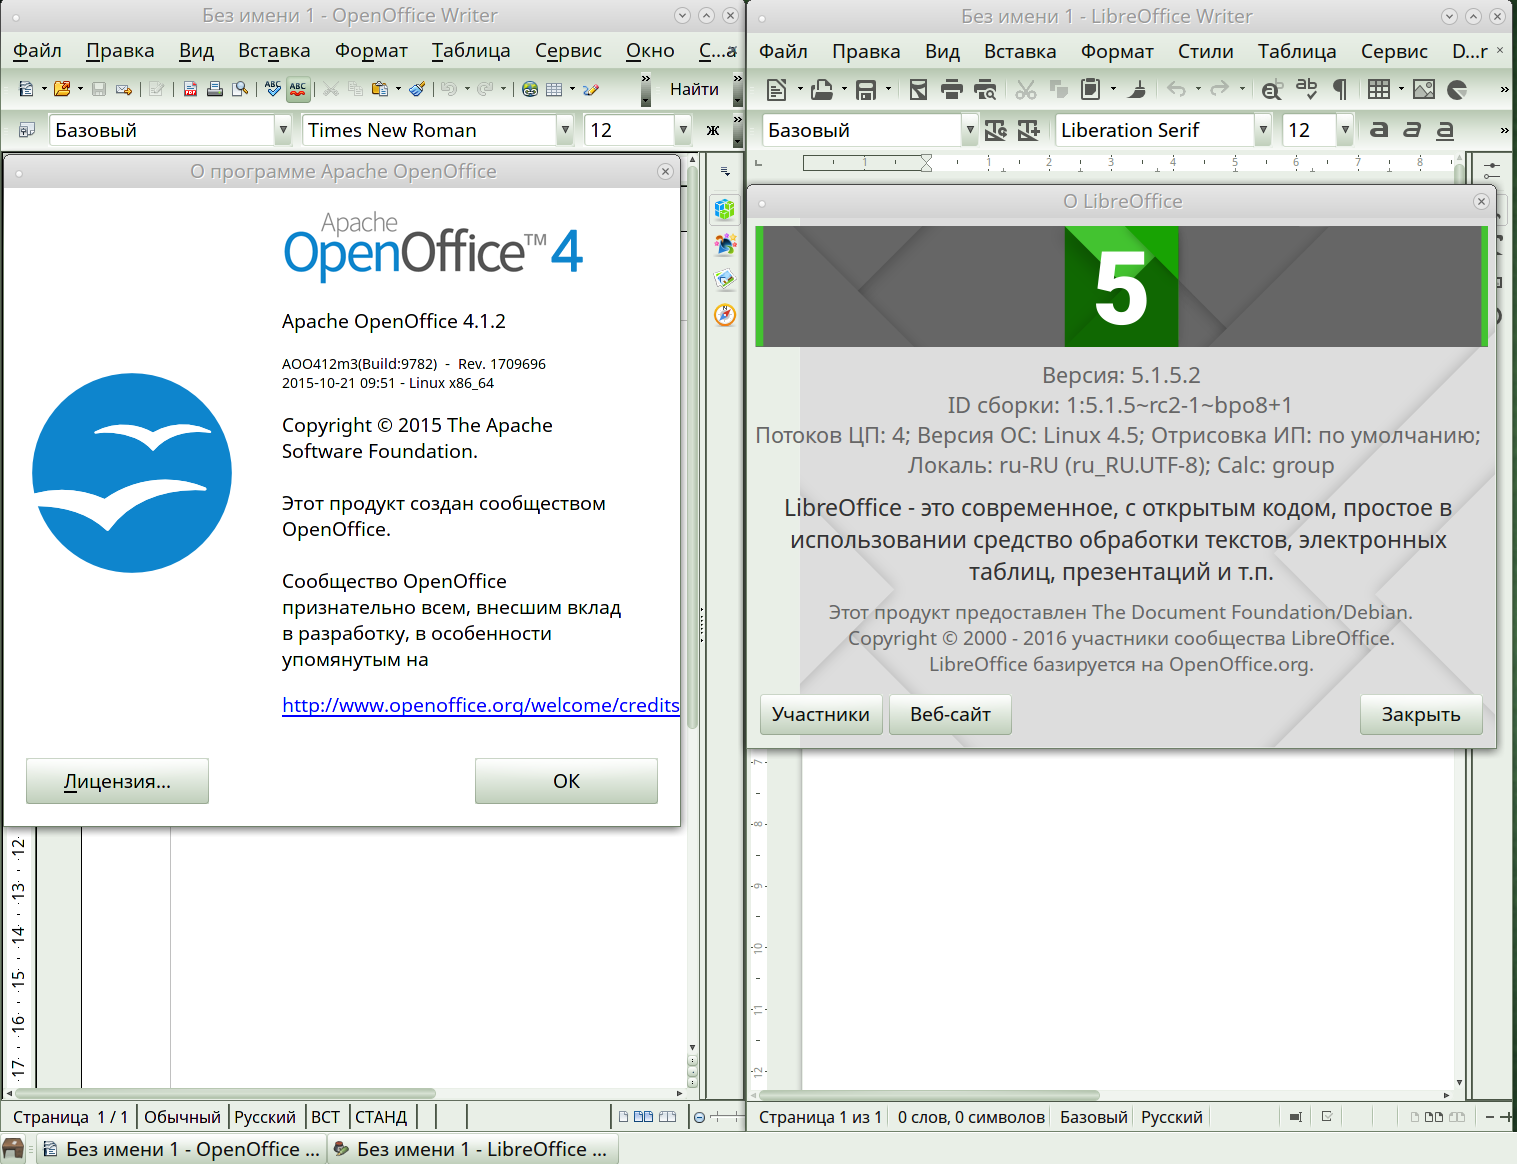Viewport: 1517px width, 1164px height.
Task: Click Print icon in OpenOffice toolbar
Action: tap(214, 89)
